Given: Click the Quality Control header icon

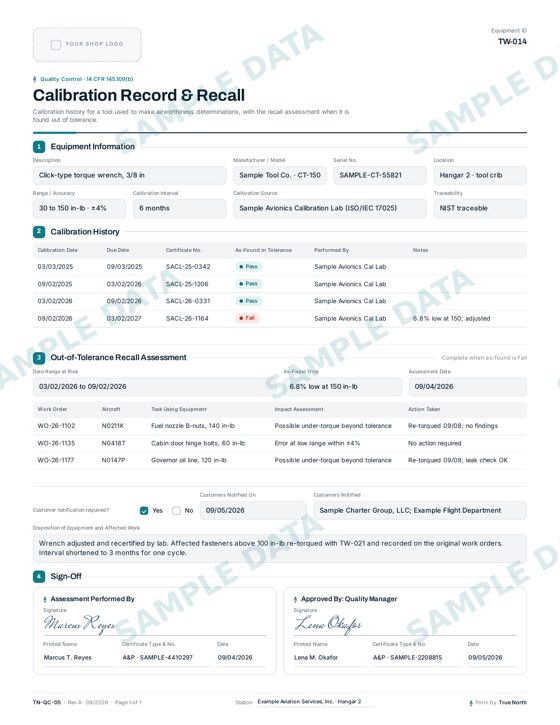Looking at the screenshot, I should click(35, 79).
